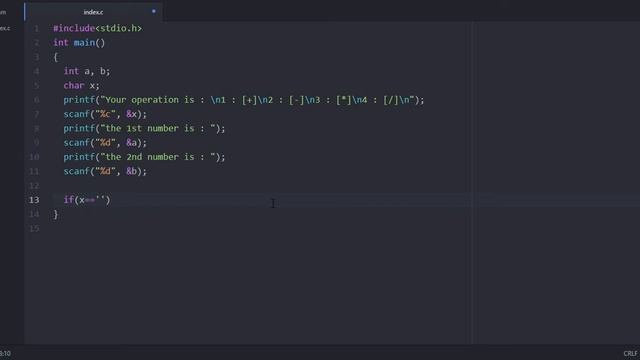
Task: Click the 'char x;' declaration line
Action: (x=81, y=85)
